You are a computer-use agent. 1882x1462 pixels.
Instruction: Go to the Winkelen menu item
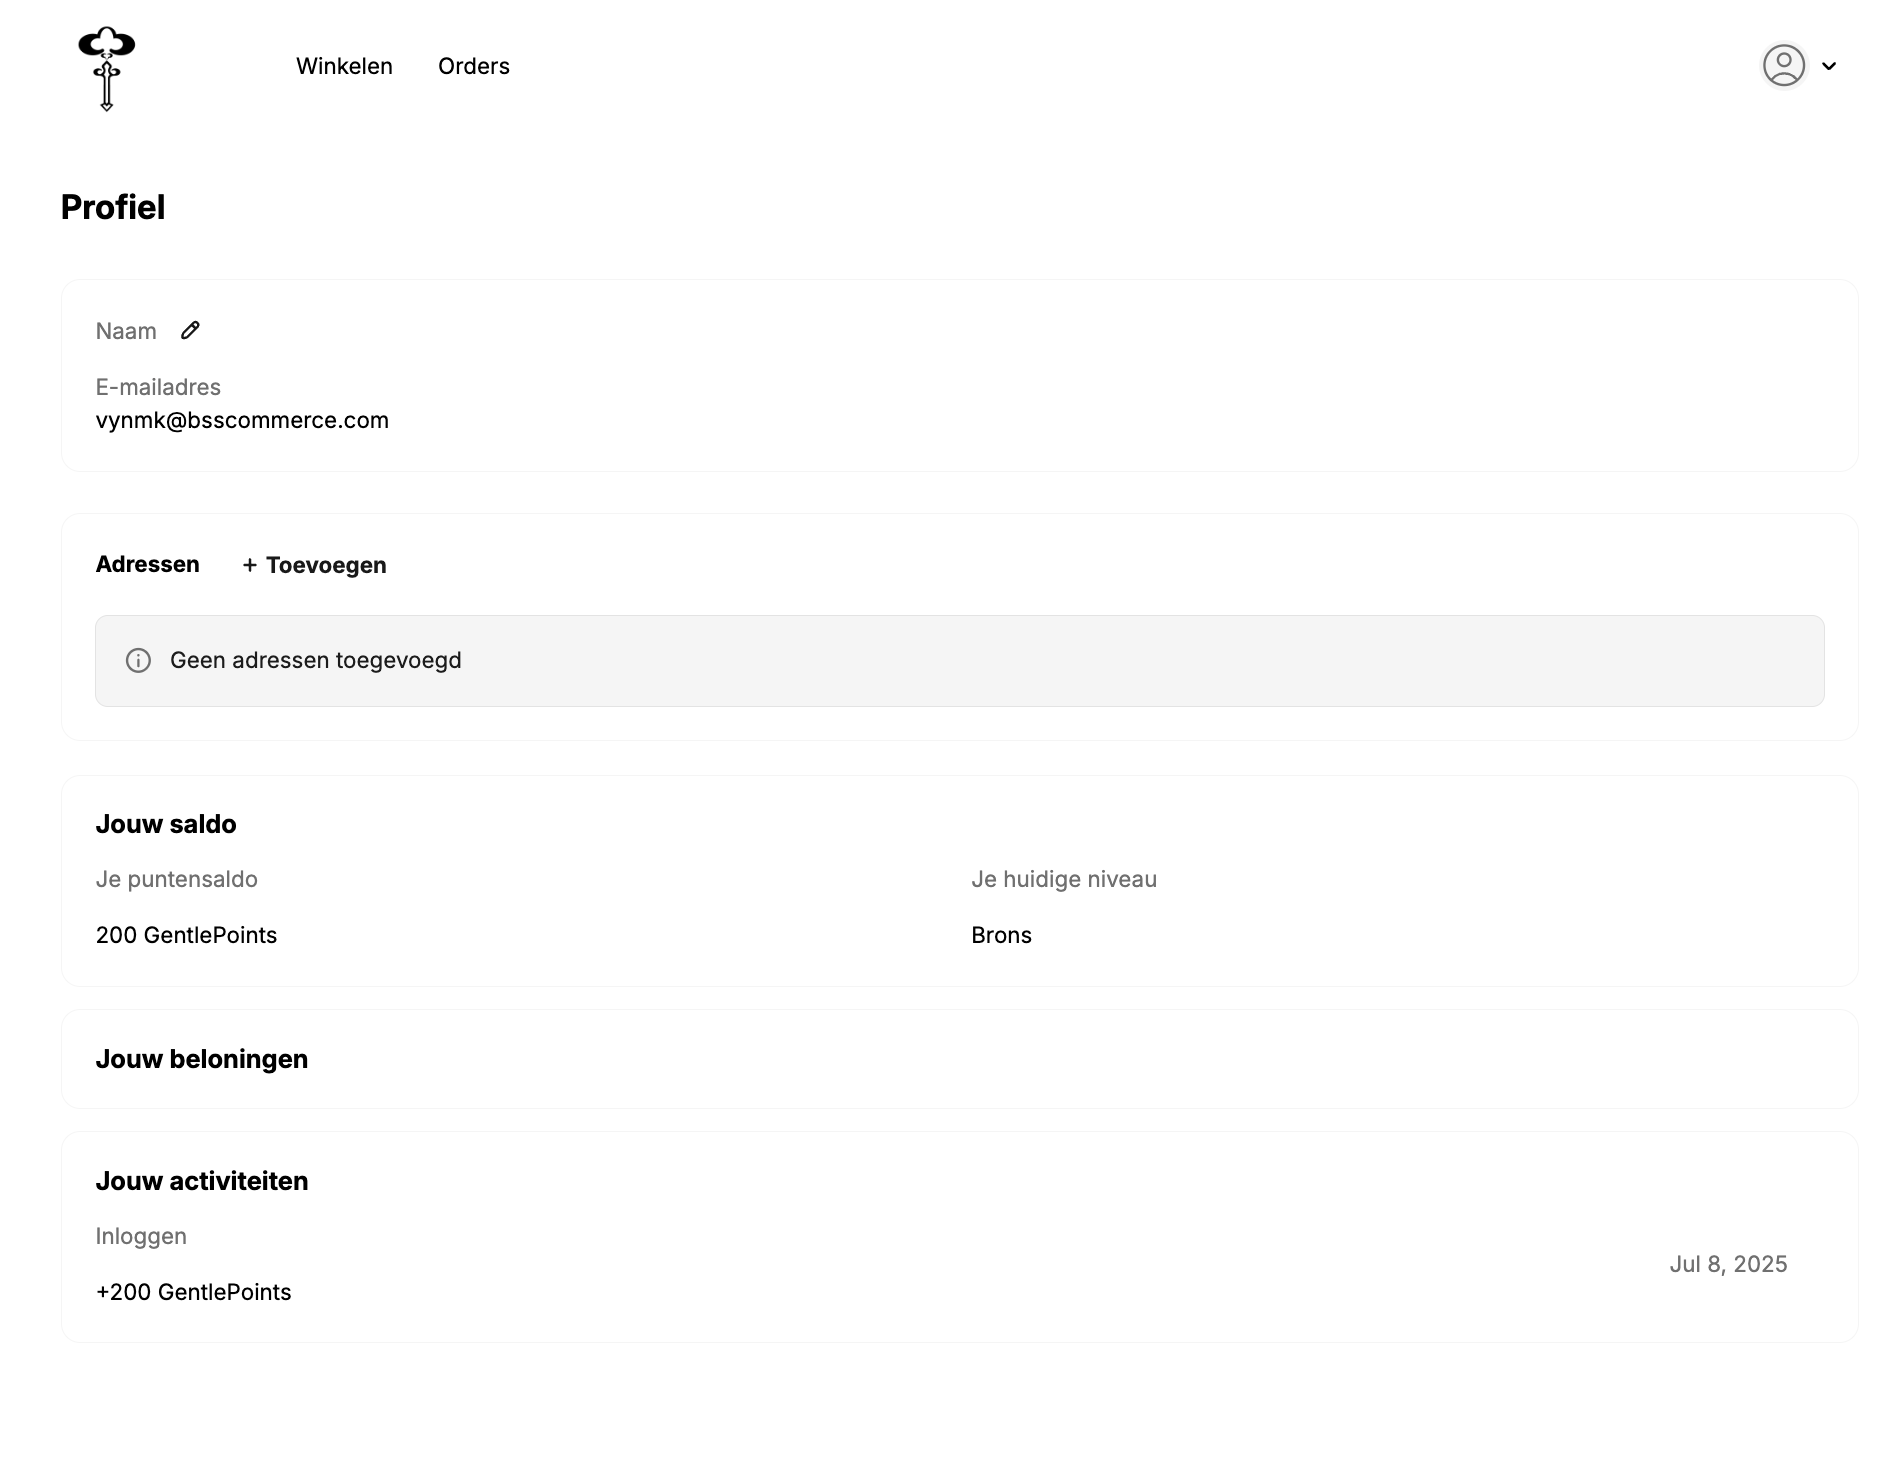click(x=344, y=66)
